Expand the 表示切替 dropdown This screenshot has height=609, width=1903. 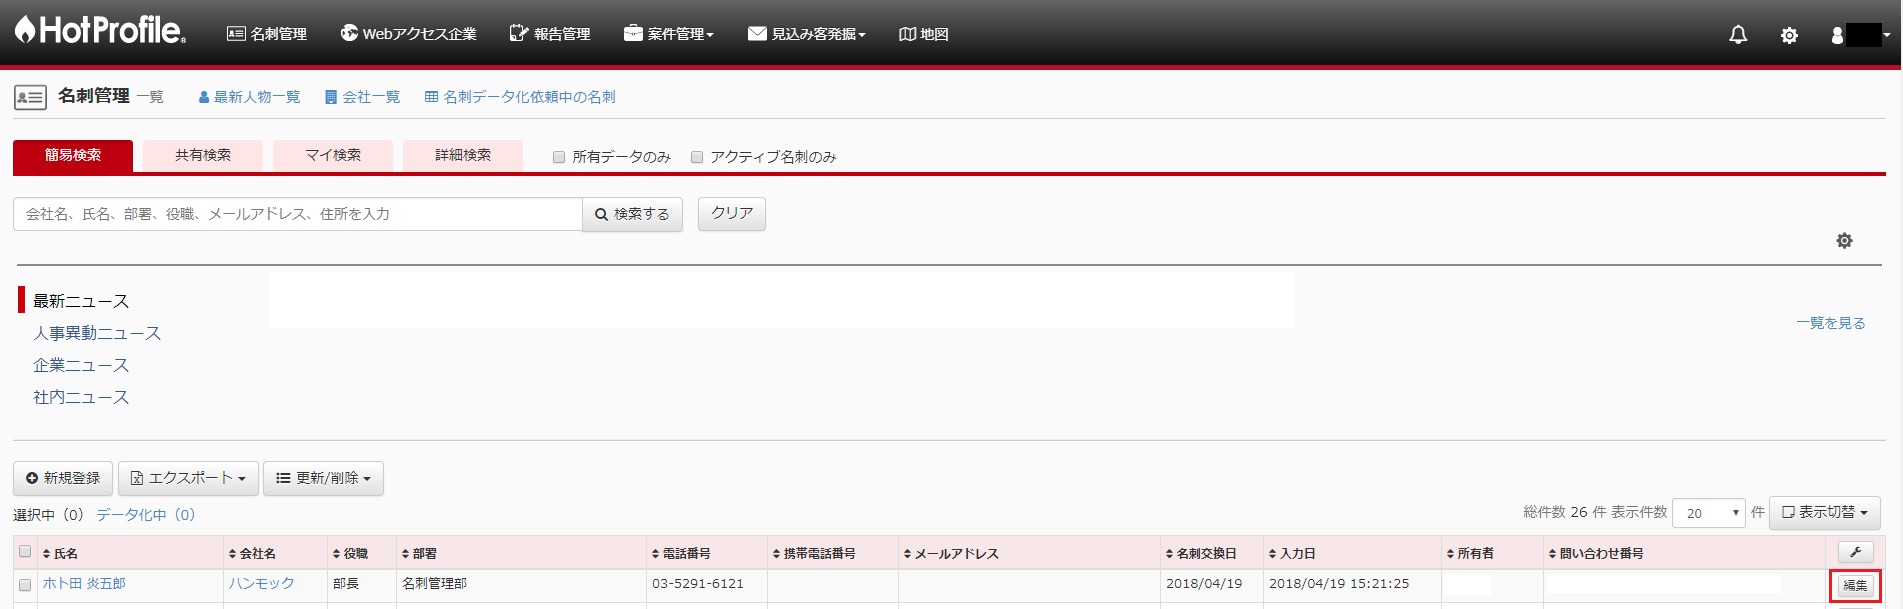tap(1825, 512)
